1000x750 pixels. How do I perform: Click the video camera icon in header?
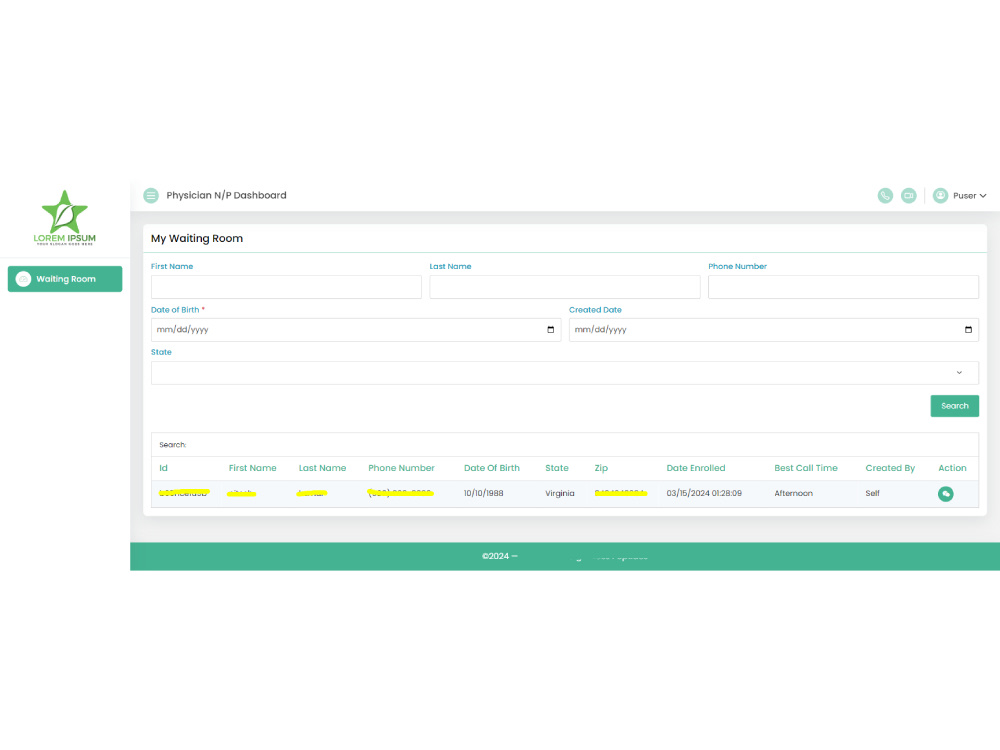pos(908,196)
